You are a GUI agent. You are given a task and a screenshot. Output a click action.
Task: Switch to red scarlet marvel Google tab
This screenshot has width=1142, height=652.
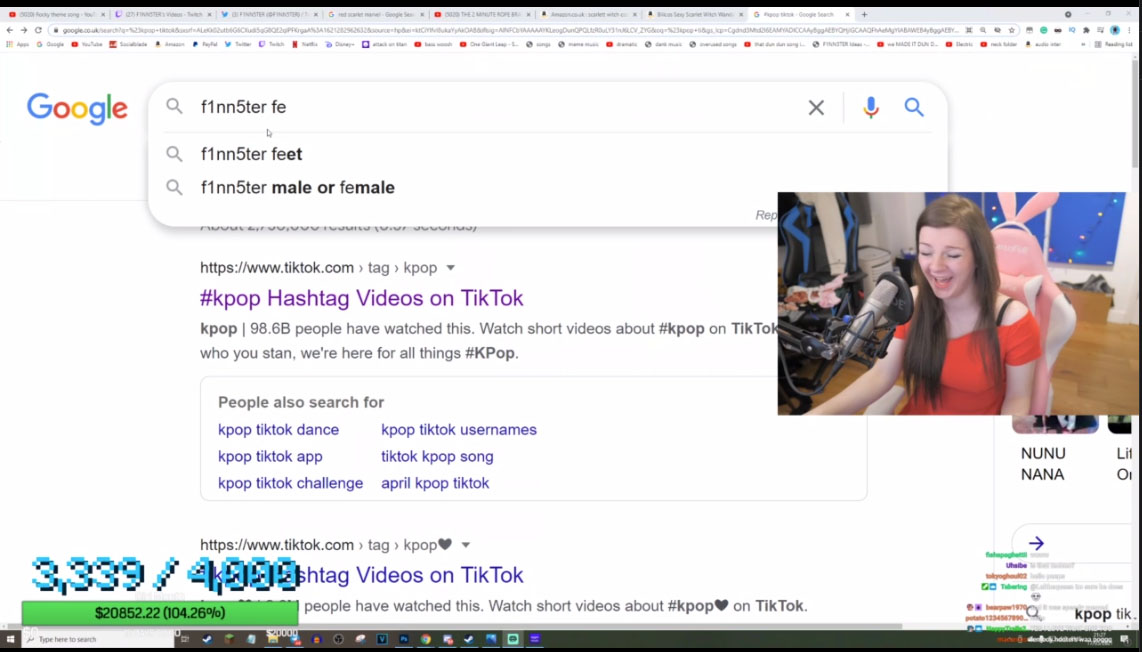pyautogui.click(x=376, y=14)
